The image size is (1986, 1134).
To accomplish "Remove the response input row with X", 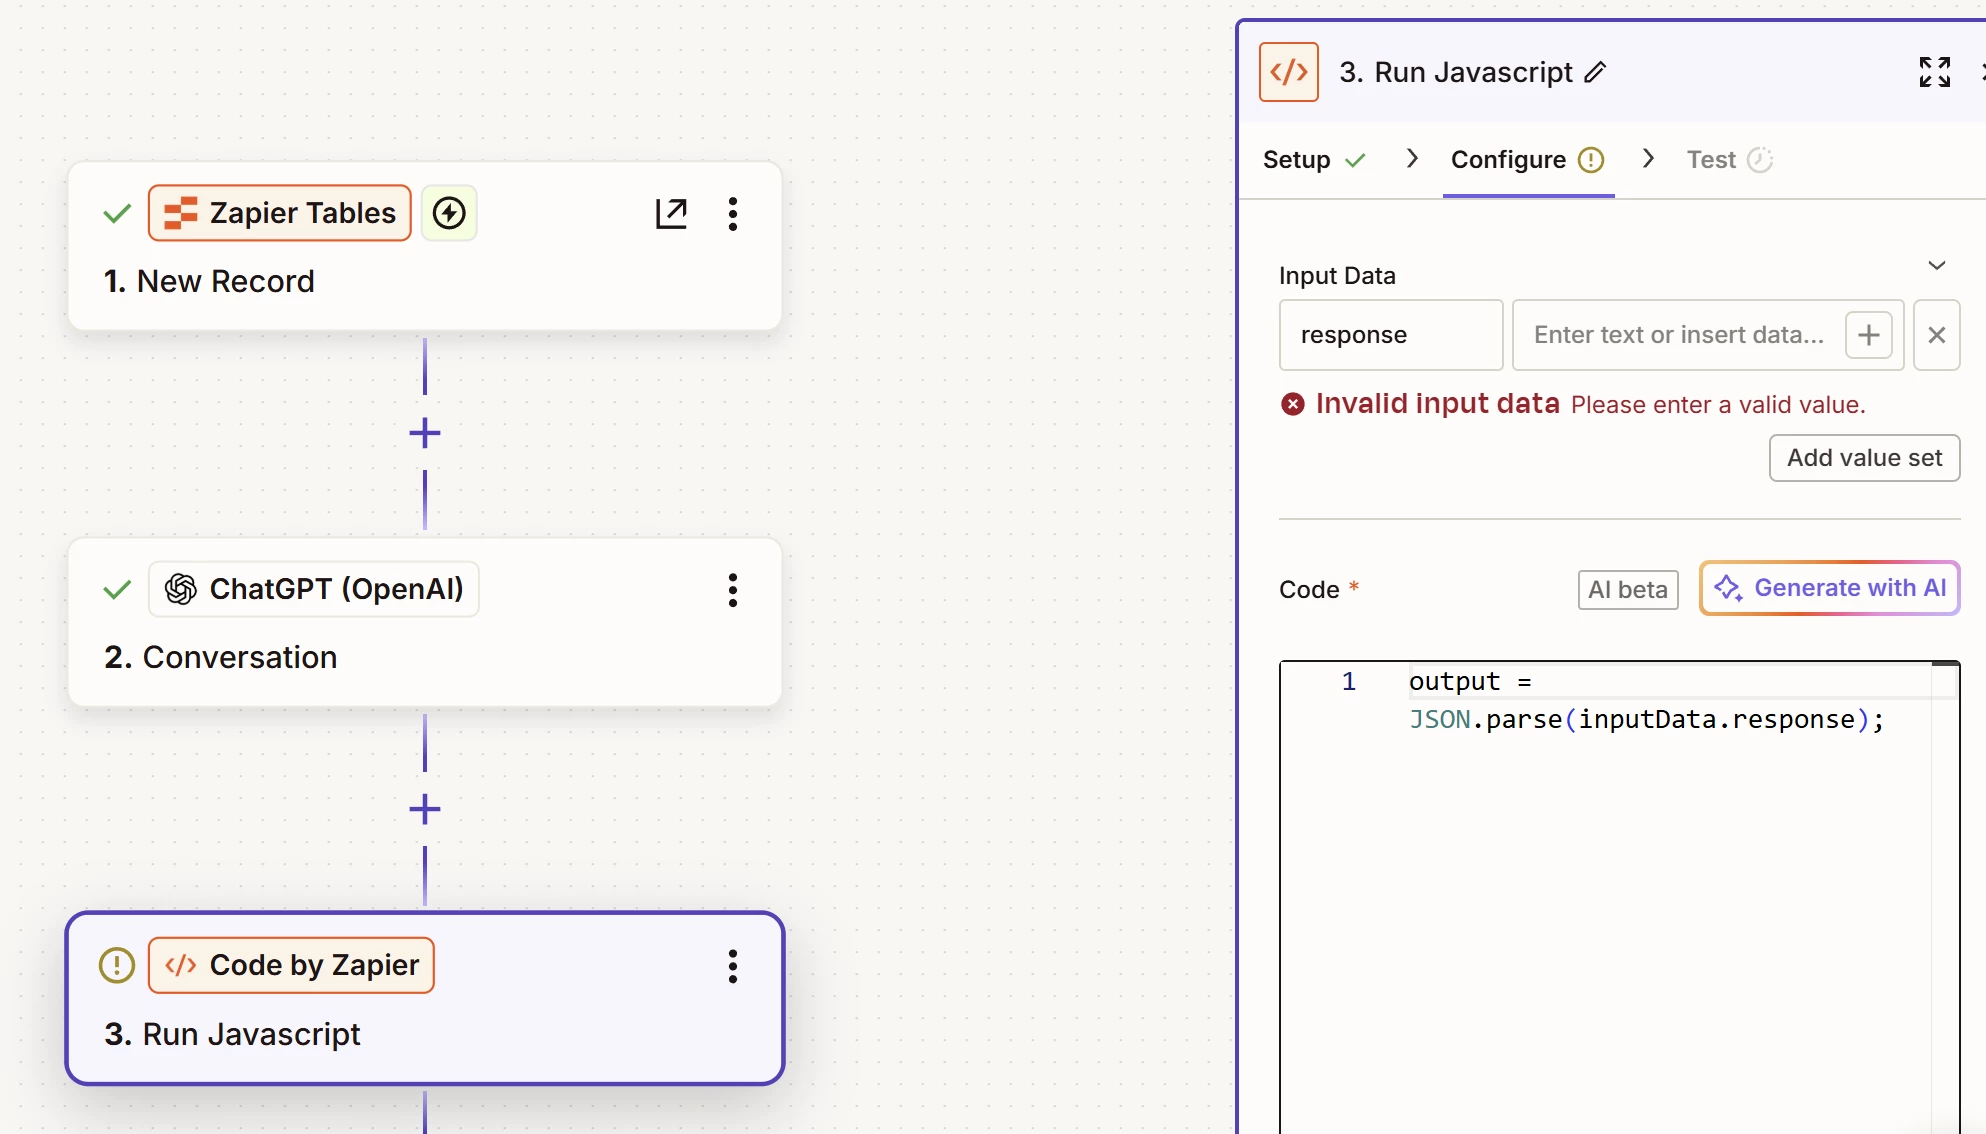I will tap(1937, 335).
